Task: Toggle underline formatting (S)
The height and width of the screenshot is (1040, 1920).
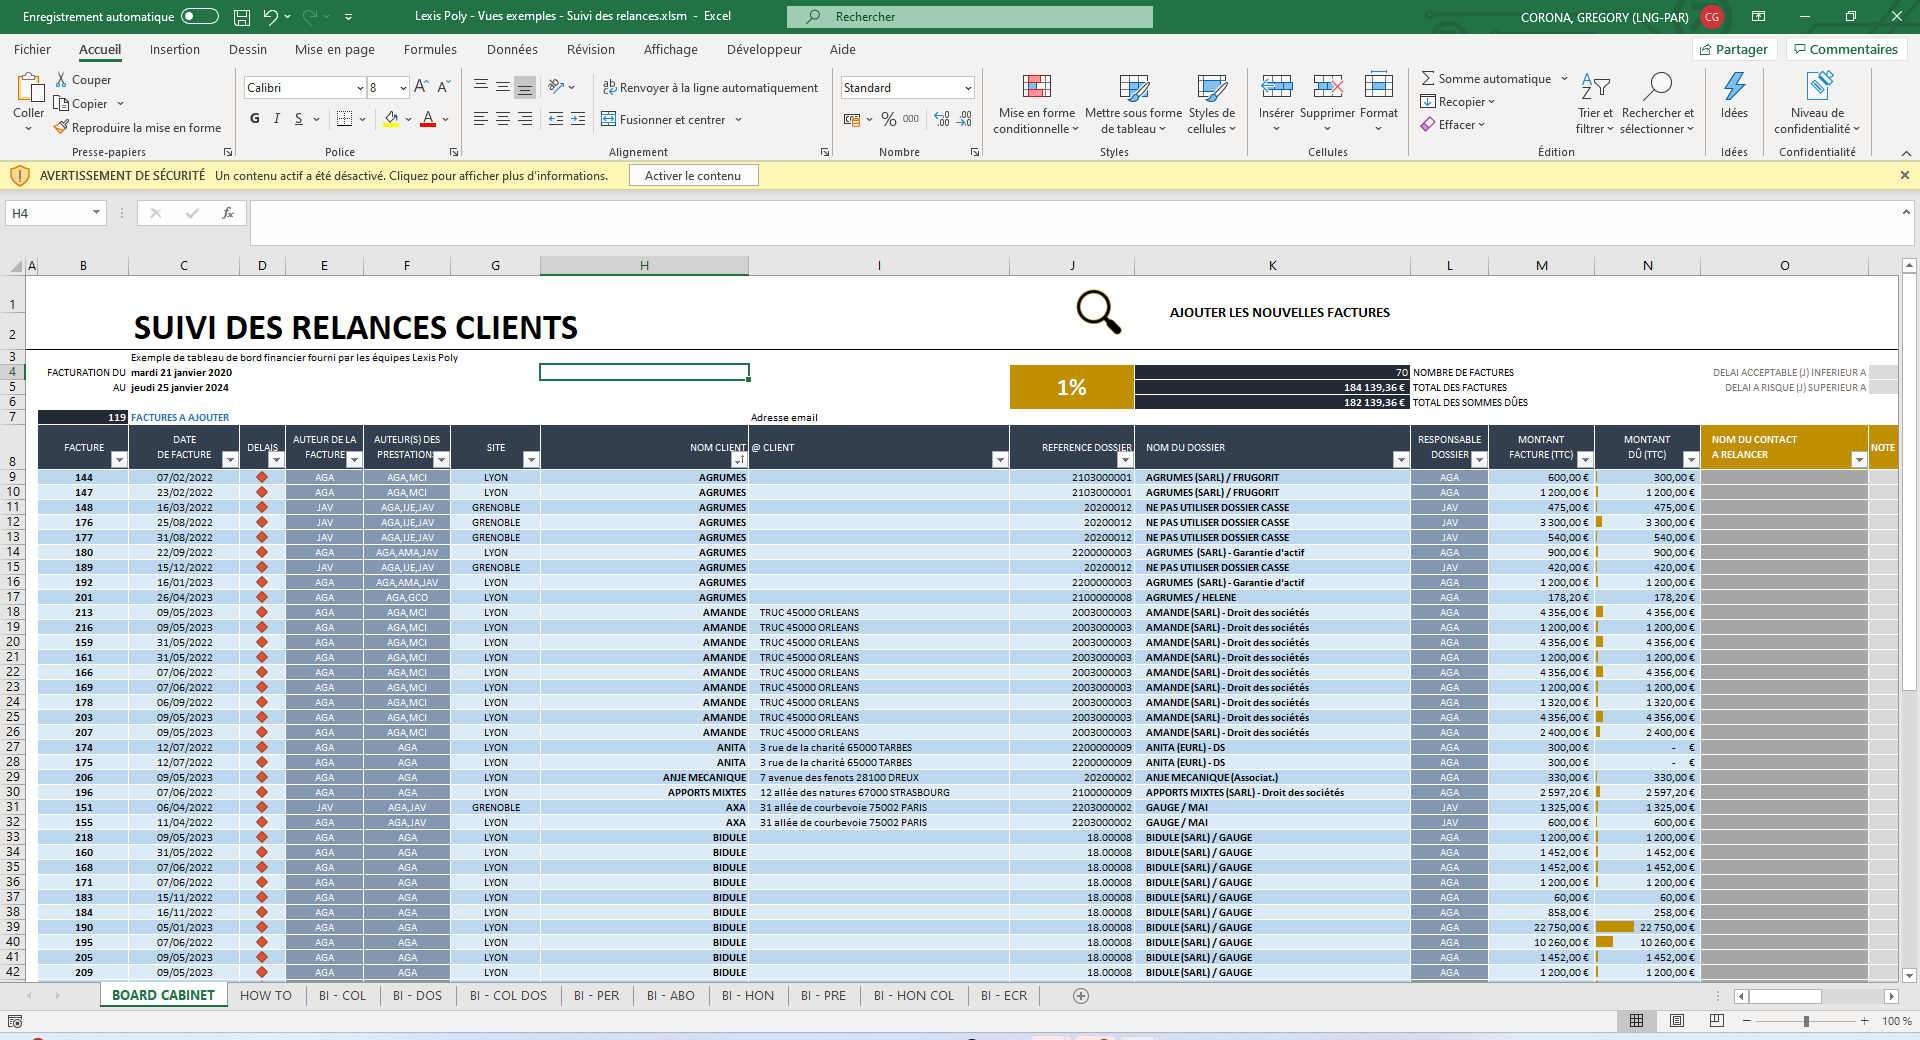Action: [x=299, y=119]
